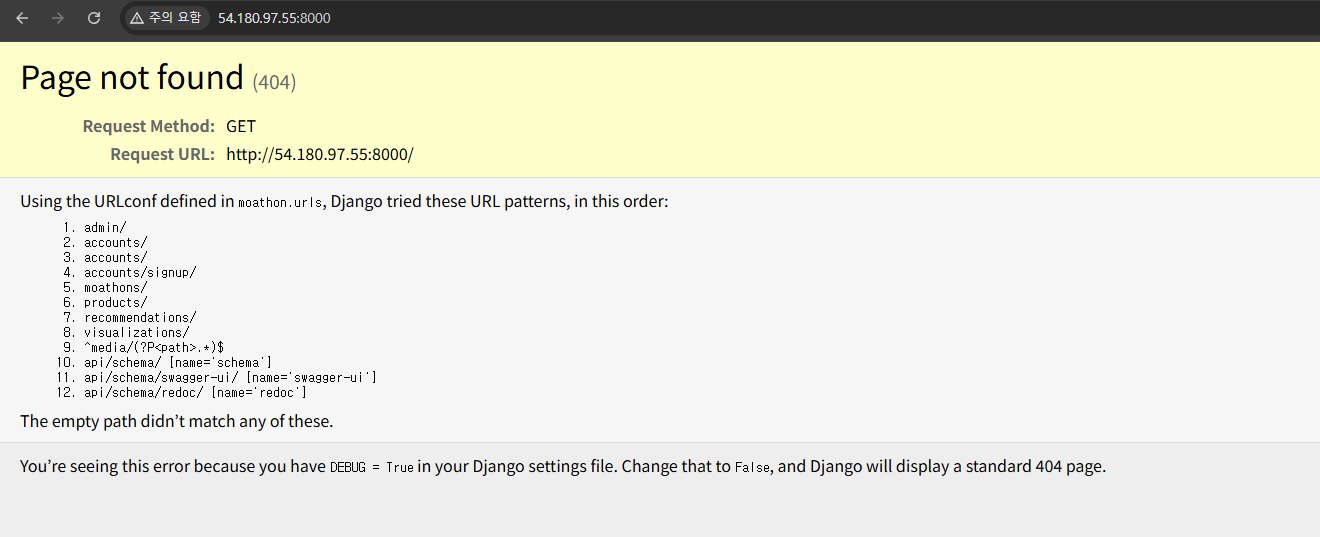Viewport: 1320px width, 537px height.
Task: Click the Request URL value http://54.180.97.55:8000/
Action: coord(320,154)
